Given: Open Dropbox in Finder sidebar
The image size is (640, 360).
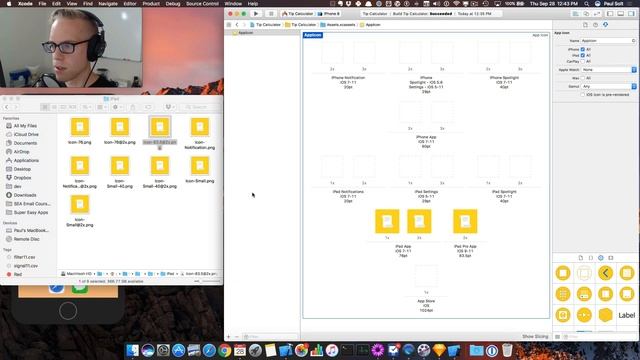Looking at the screenshot, I should point(22,178).
